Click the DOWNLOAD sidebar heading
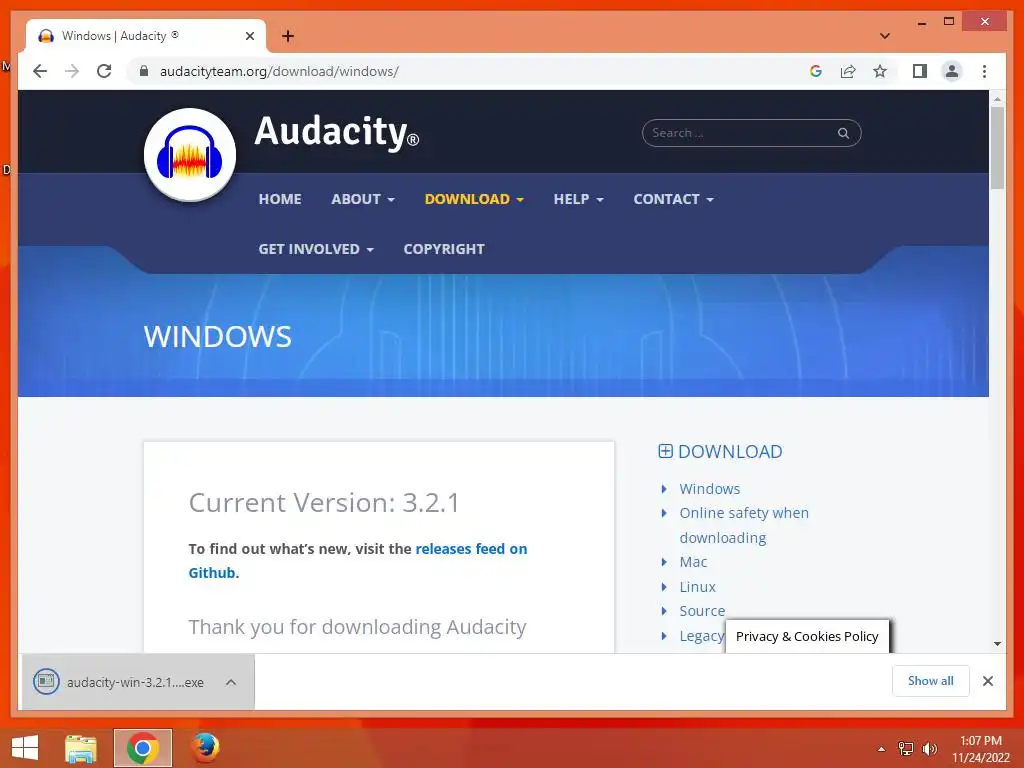Image resolution: width=1024 pixels, height=768 pixels. [x=729, y=451]
